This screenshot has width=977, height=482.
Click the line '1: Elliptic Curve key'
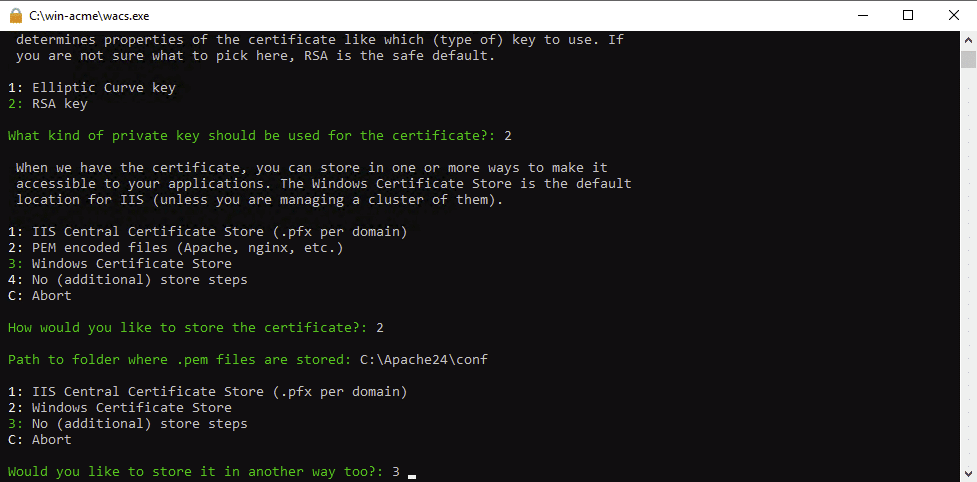[x=92, y=88]
